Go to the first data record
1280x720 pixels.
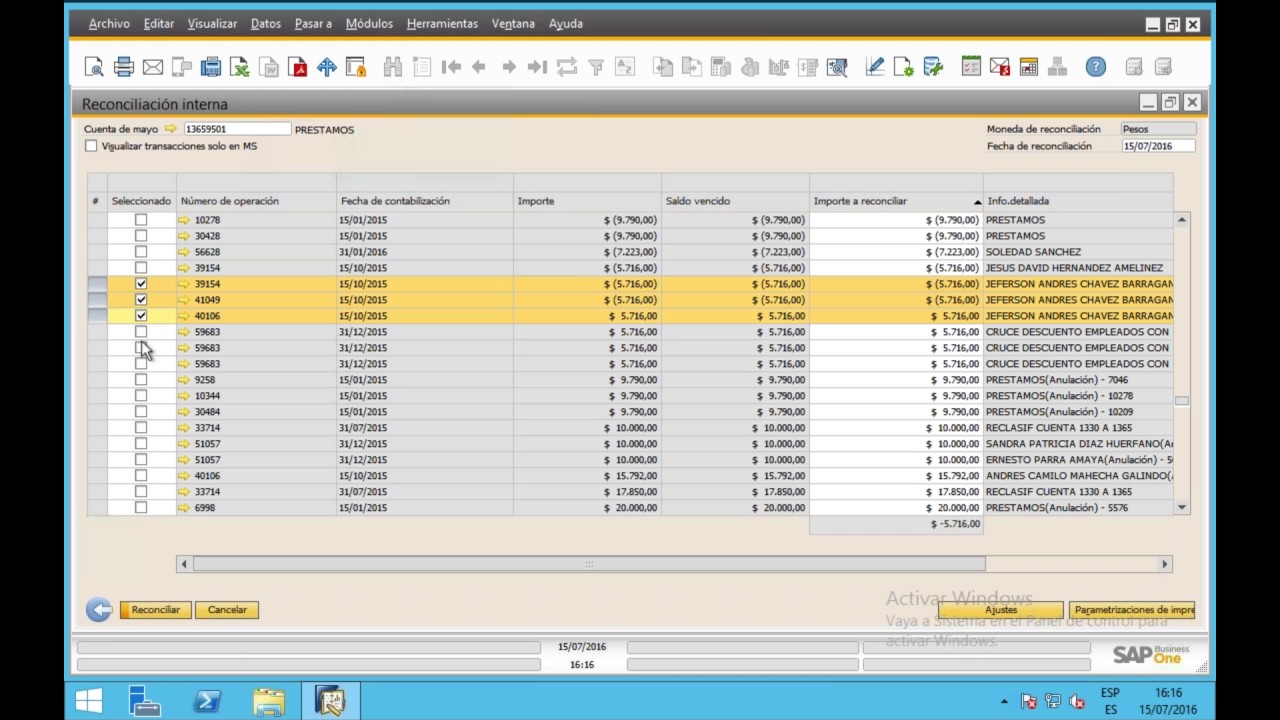coord(451,67)
